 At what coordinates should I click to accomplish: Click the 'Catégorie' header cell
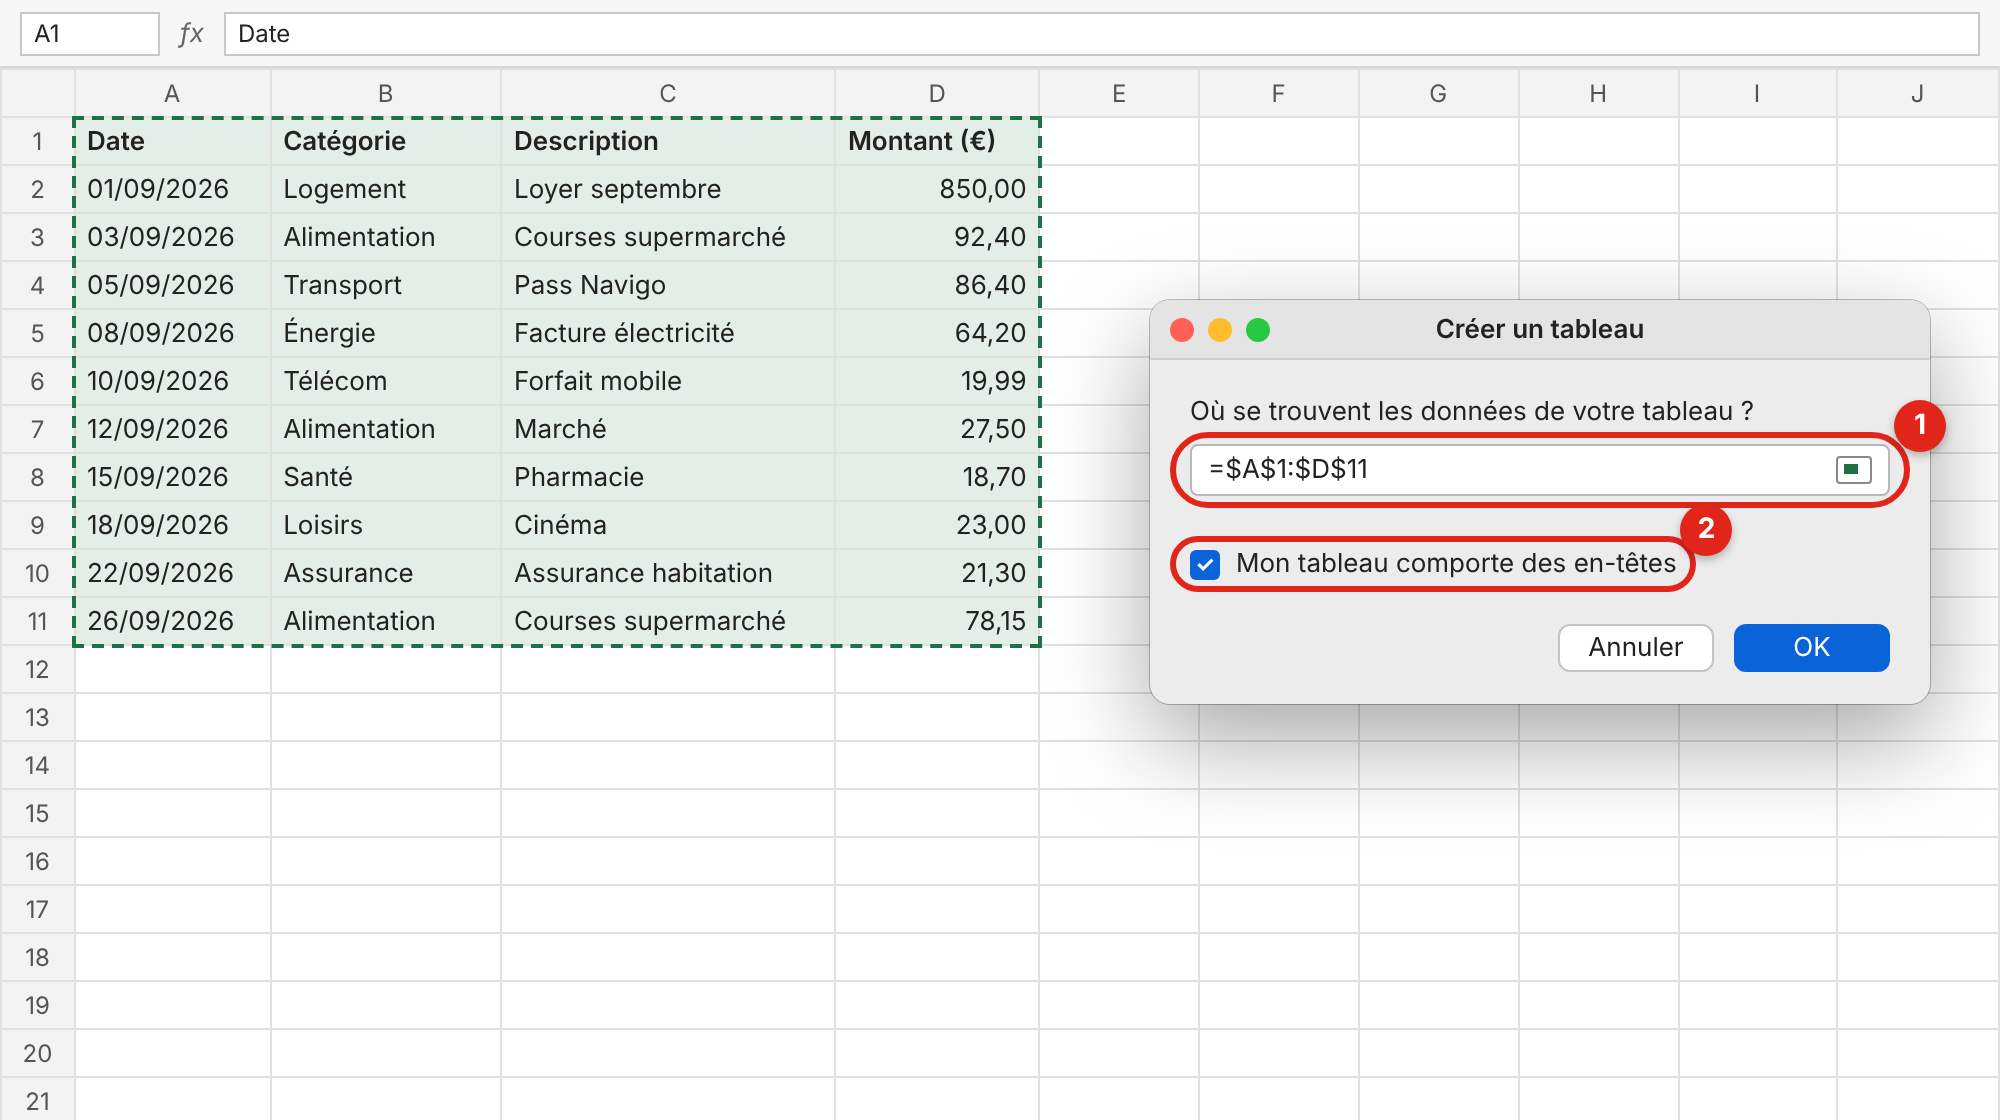(x=385, y=141)
